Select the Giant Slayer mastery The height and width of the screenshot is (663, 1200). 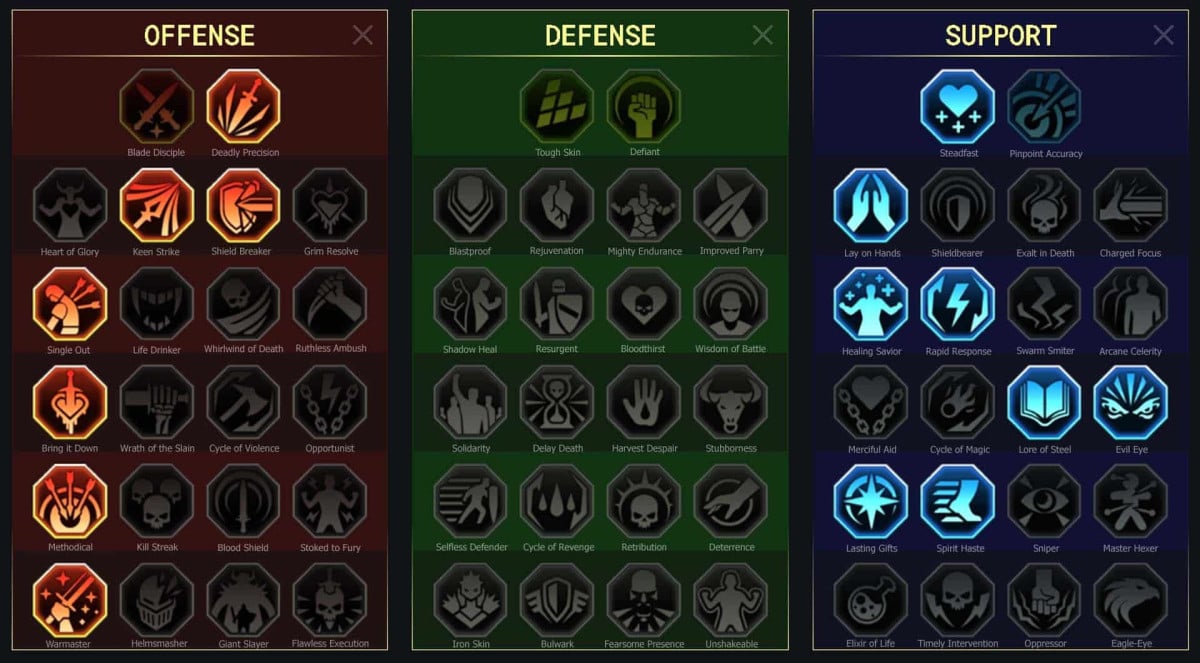pos(243,600)
